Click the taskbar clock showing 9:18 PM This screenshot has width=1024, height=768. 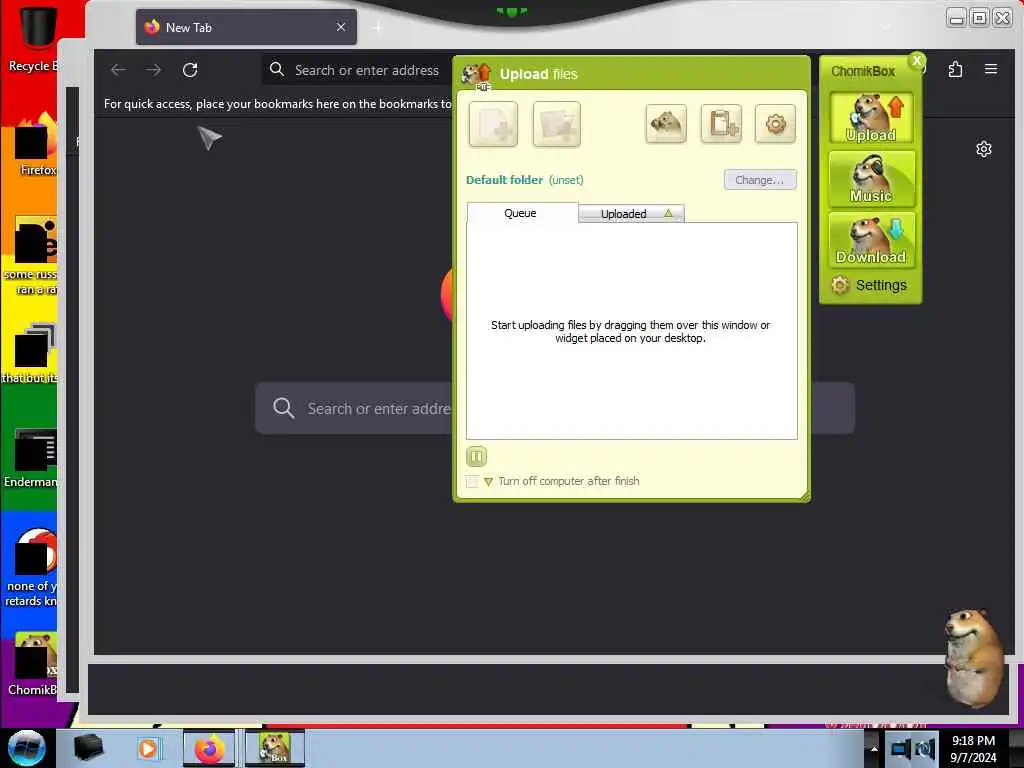[x=973, y=749]
